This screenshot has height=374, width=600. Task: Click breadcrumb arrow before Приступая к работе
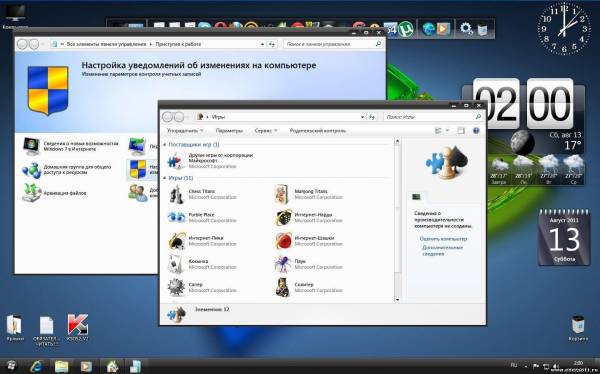pyautogui.click(x=151, y=44)
